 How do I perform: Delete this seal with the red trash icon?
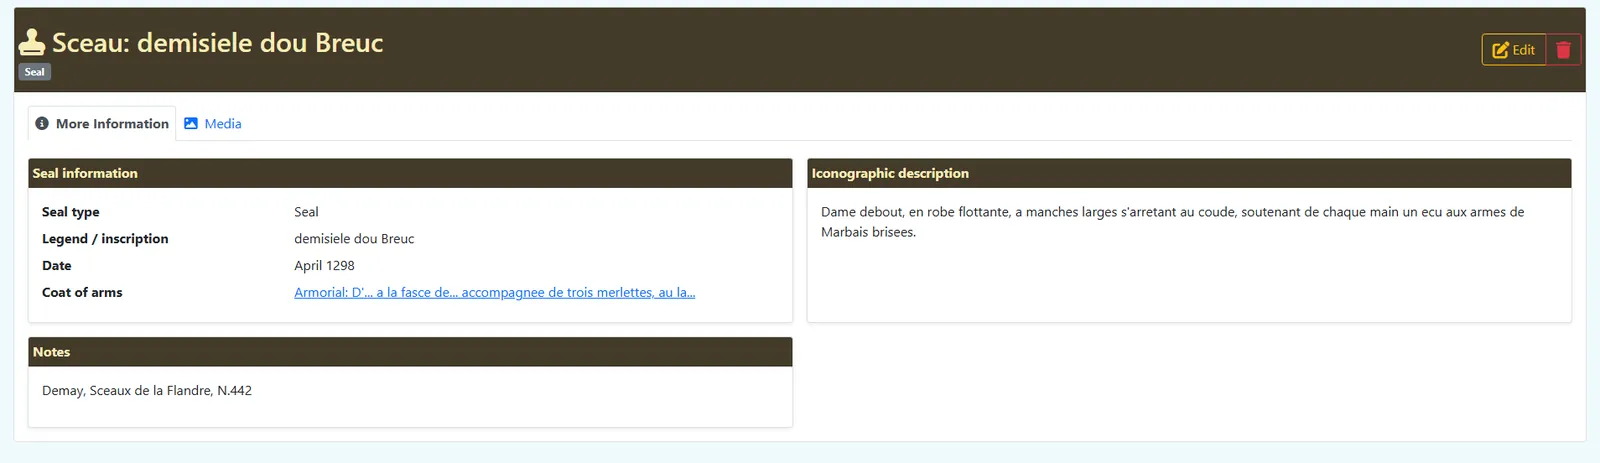1563,50
